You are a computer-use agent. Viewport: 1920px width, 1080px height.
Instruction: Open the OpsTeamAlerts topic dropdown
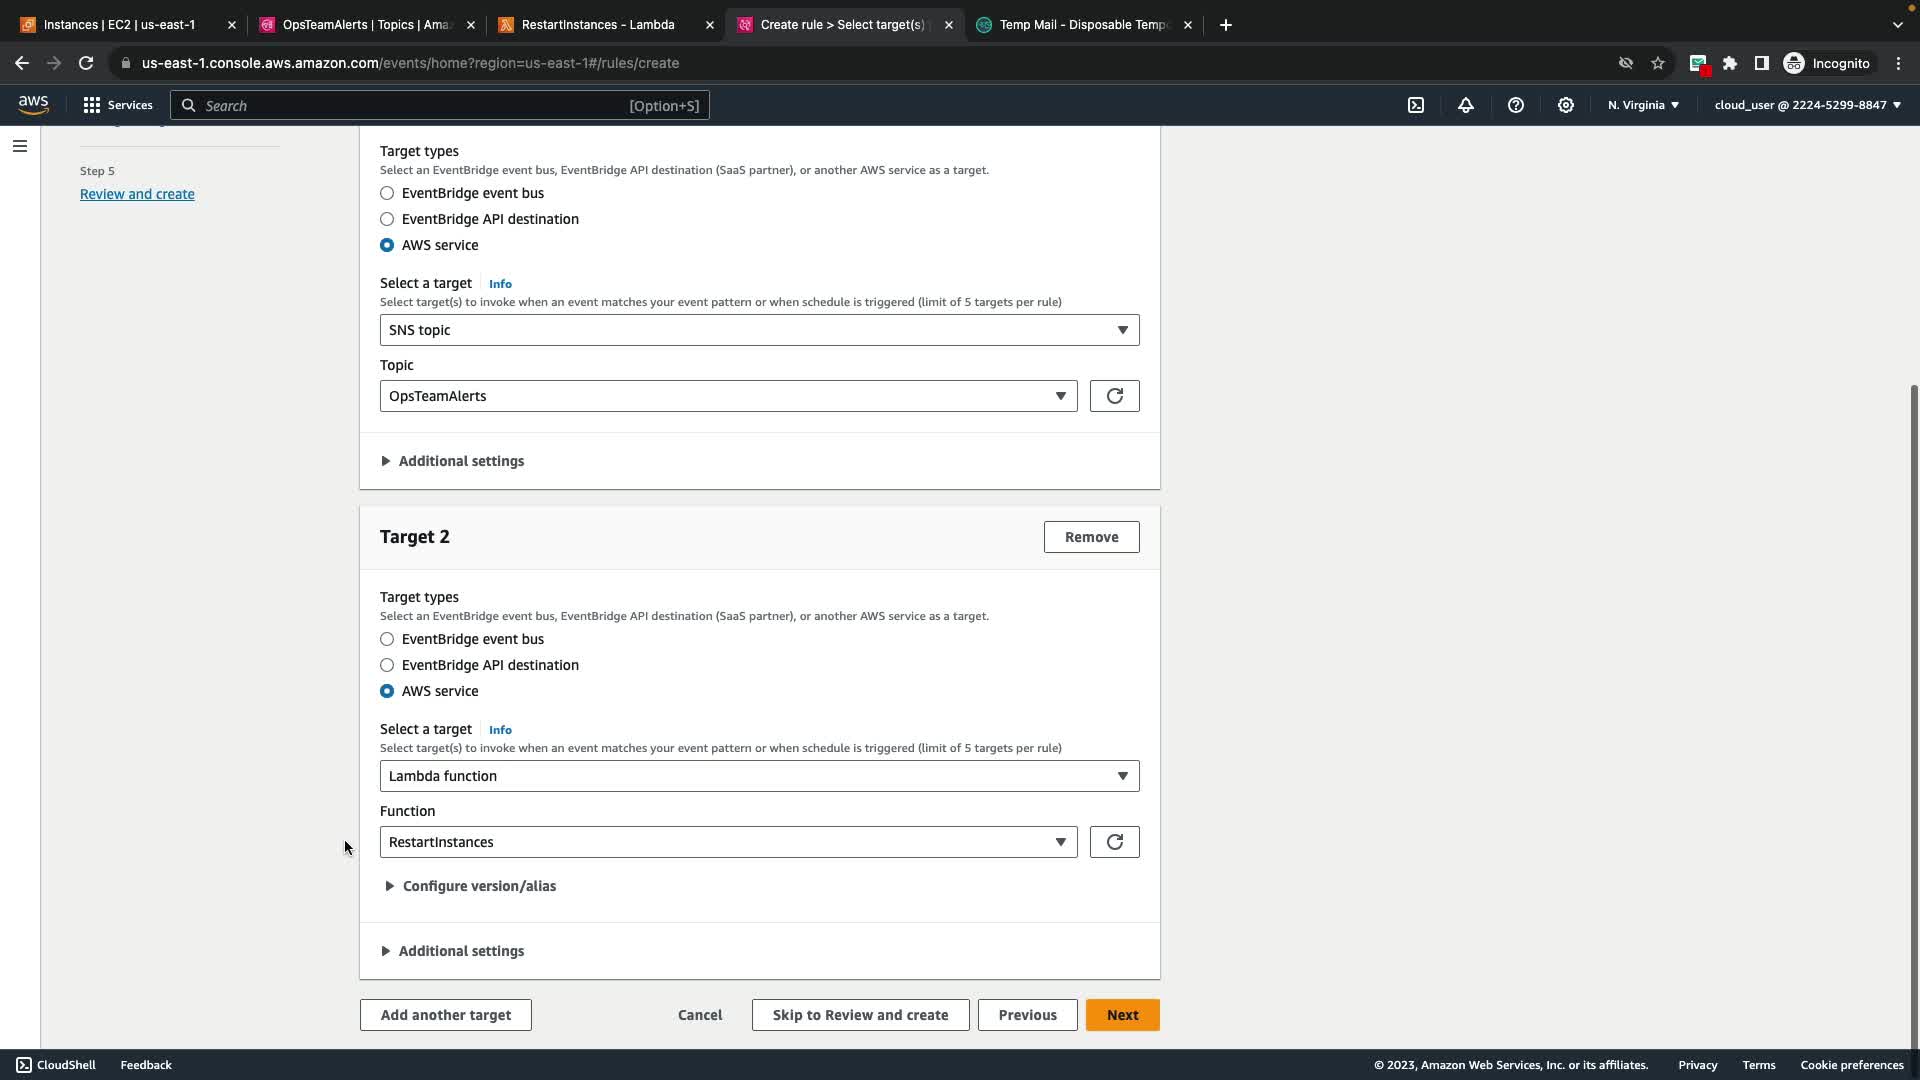pos(728,396)
